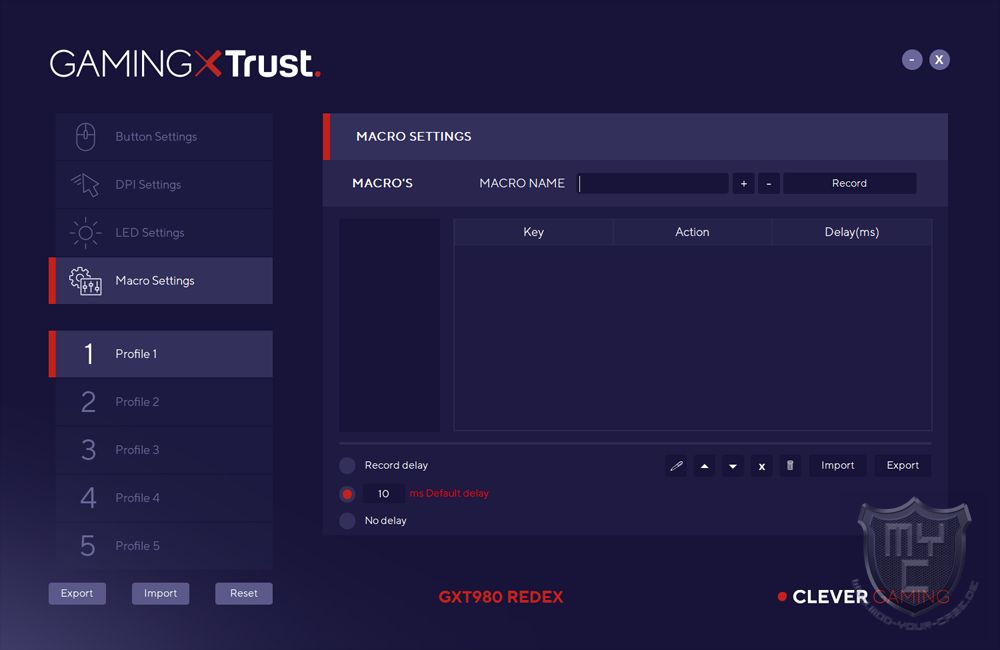Click the Delay(ms) column header
The width and height of the screenshot is (1000, 650).
point(851,232)
